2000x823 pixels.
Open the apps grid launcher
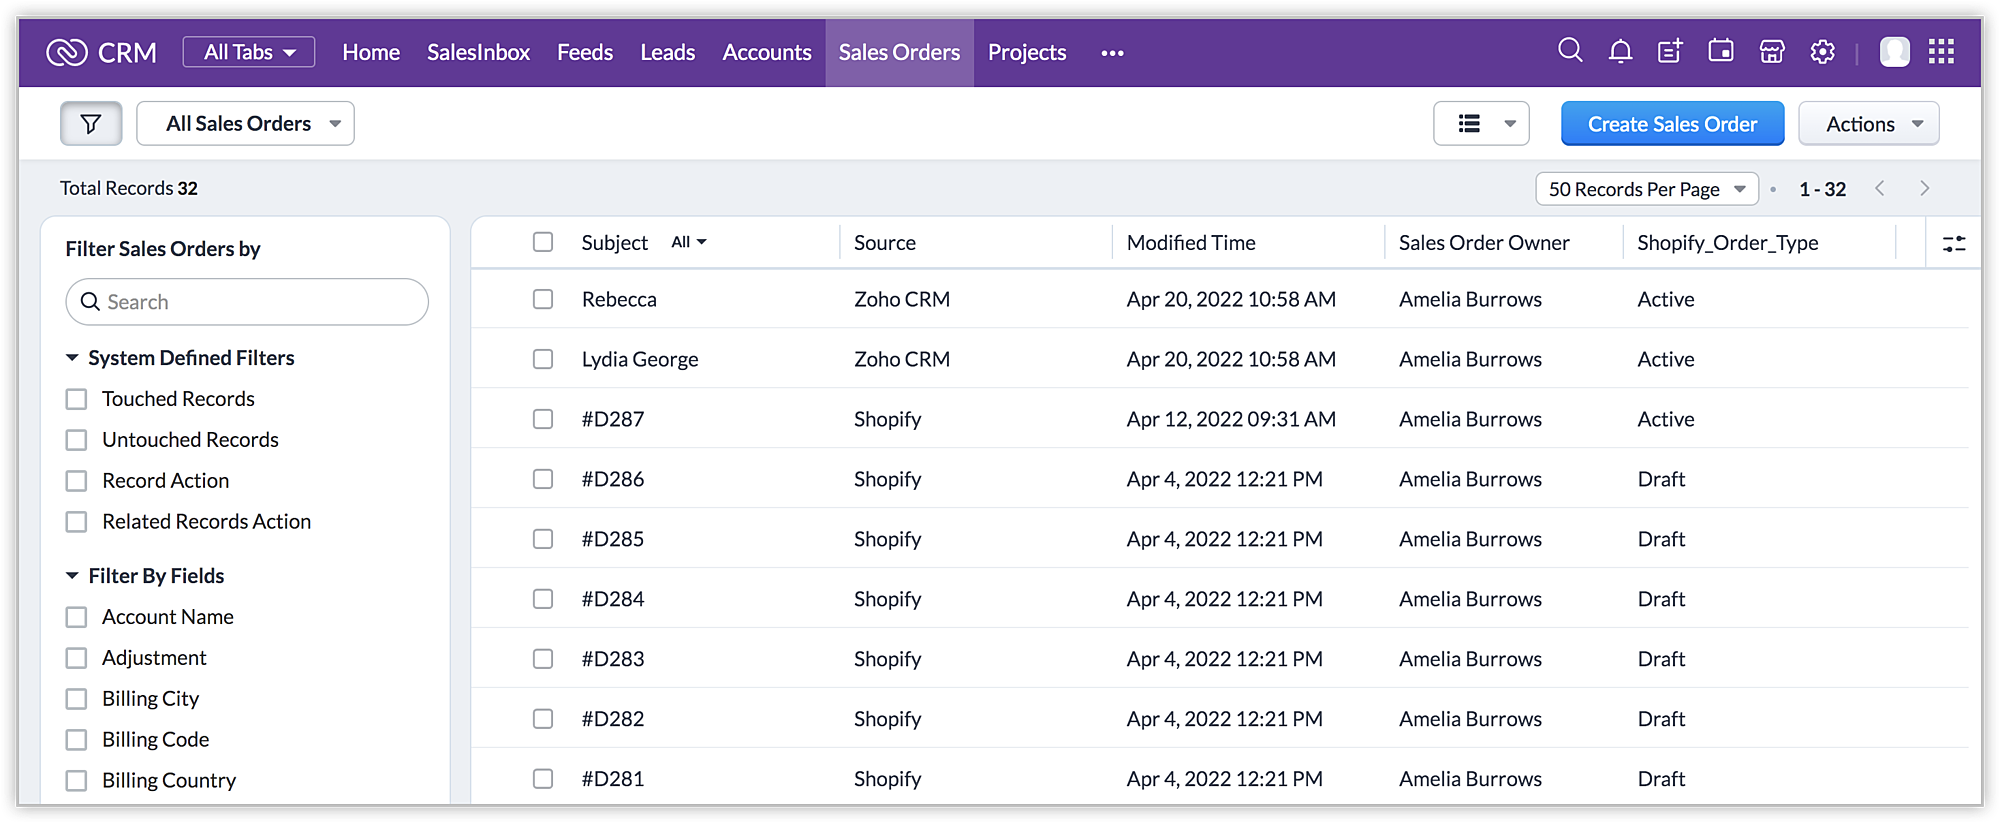point(1941,51)
